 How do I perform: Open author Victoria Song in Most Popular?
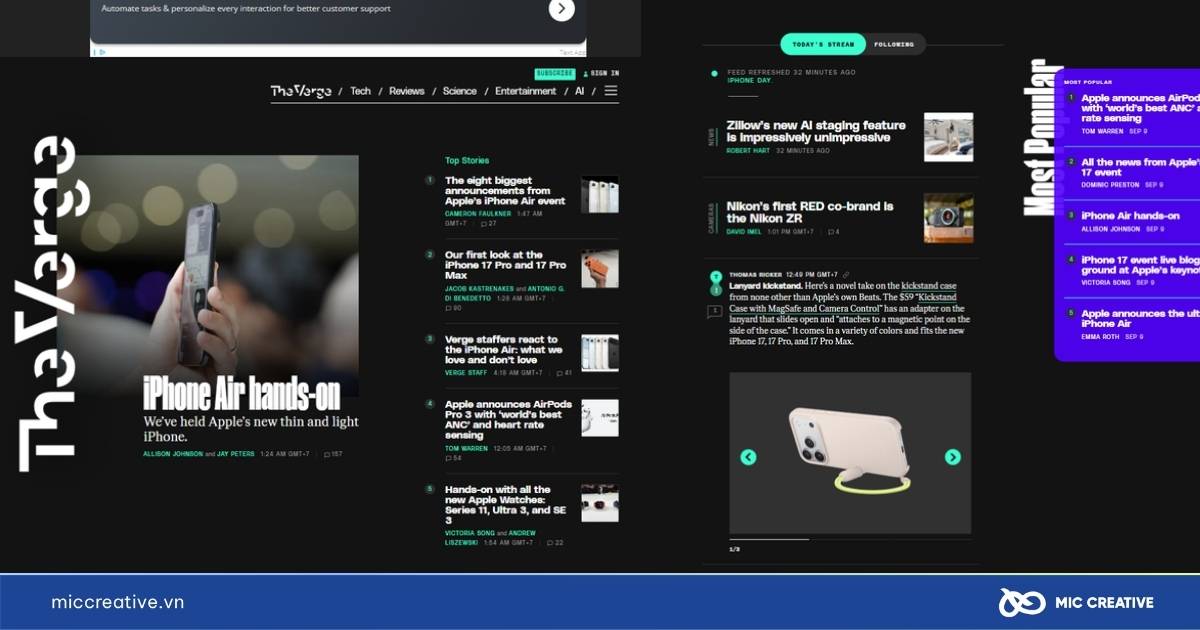click(1104, 282)
